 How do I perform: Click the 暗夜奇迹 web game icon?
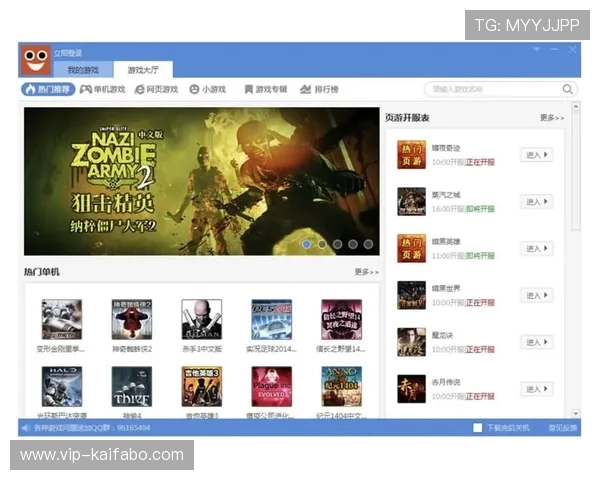click(x=411, y=154)
